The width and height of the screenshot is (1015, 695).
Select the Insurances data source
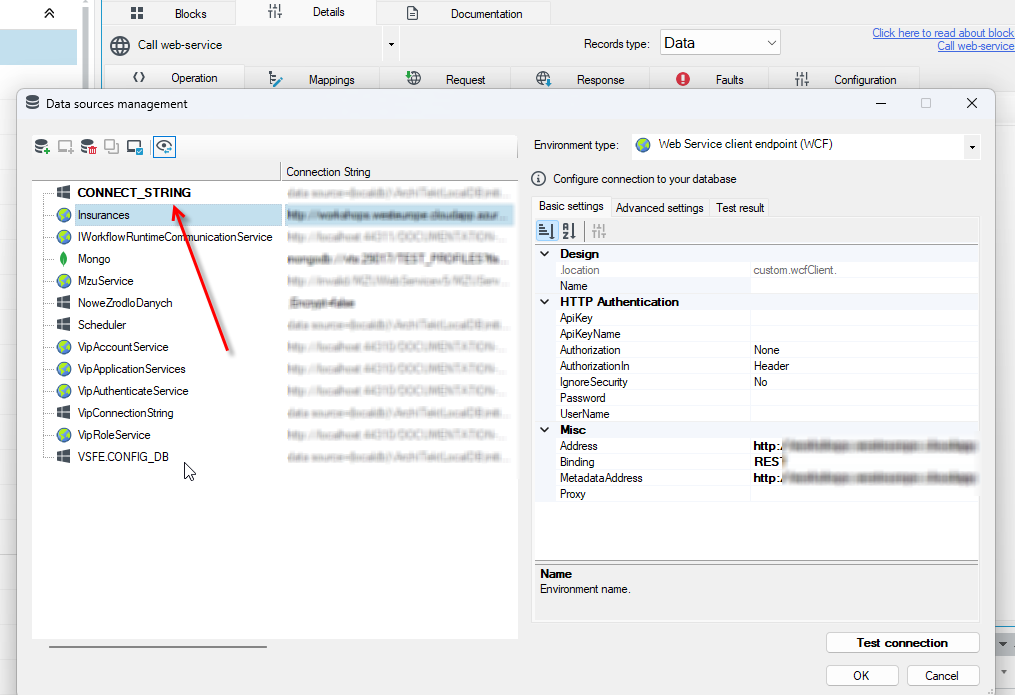click(x=104, y=215)
